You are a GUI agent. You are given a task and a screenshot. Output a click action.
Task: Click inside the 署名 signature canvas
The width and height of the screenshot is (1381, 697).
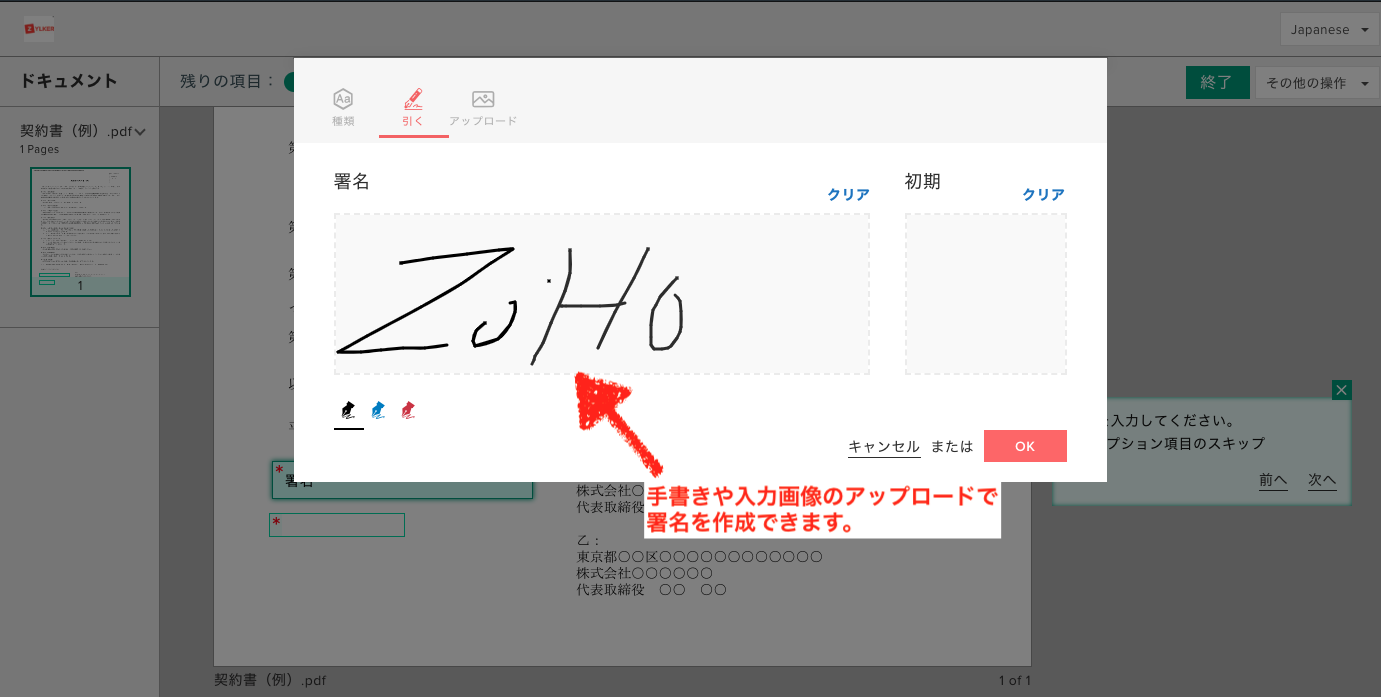(601, 294)
